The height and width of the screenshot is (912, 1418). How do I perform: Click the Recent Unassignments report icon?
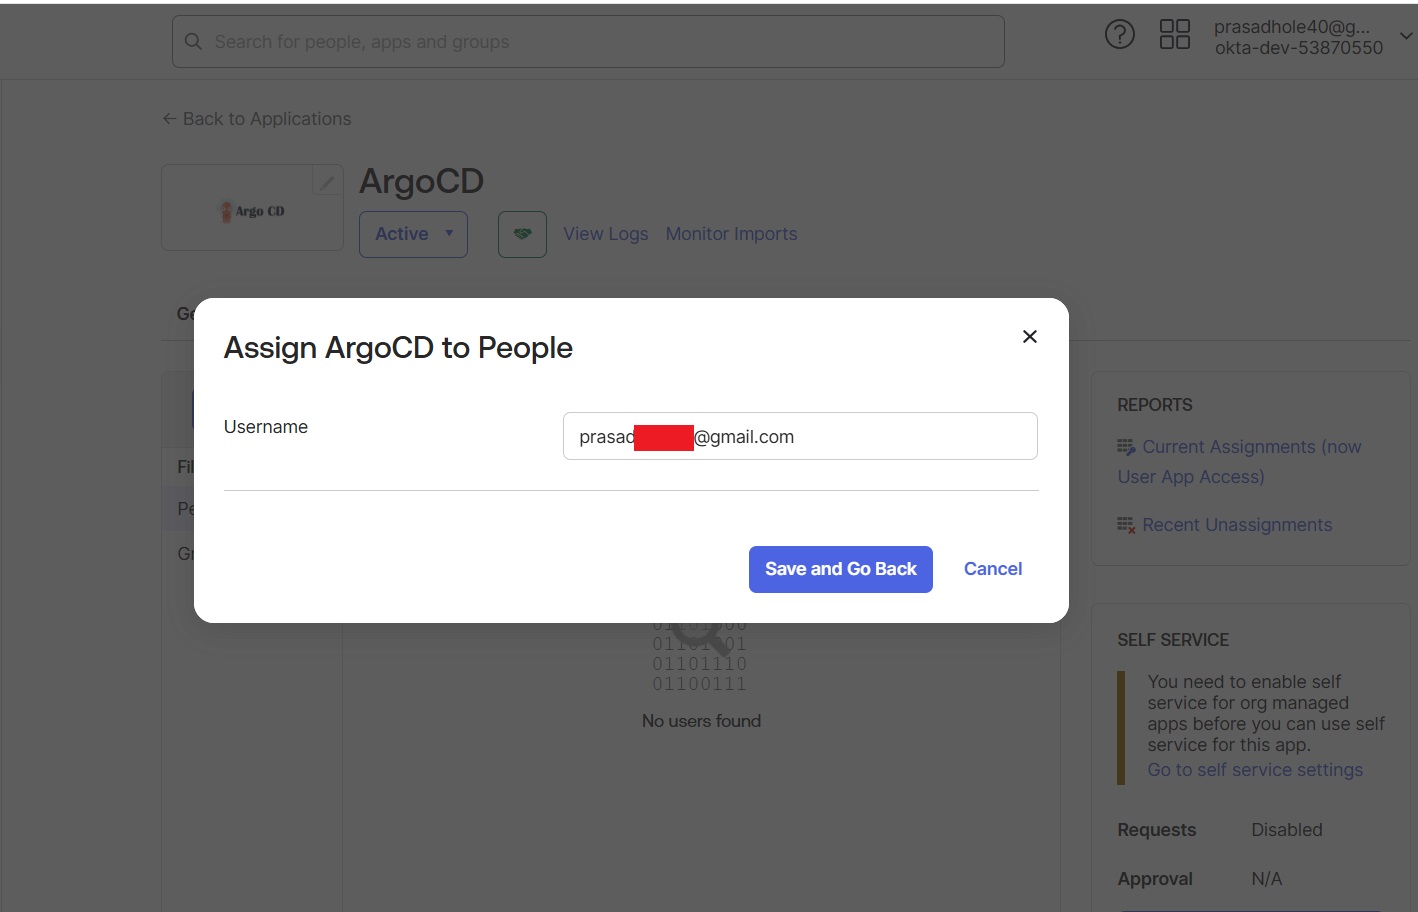(x=1125, y=524)
